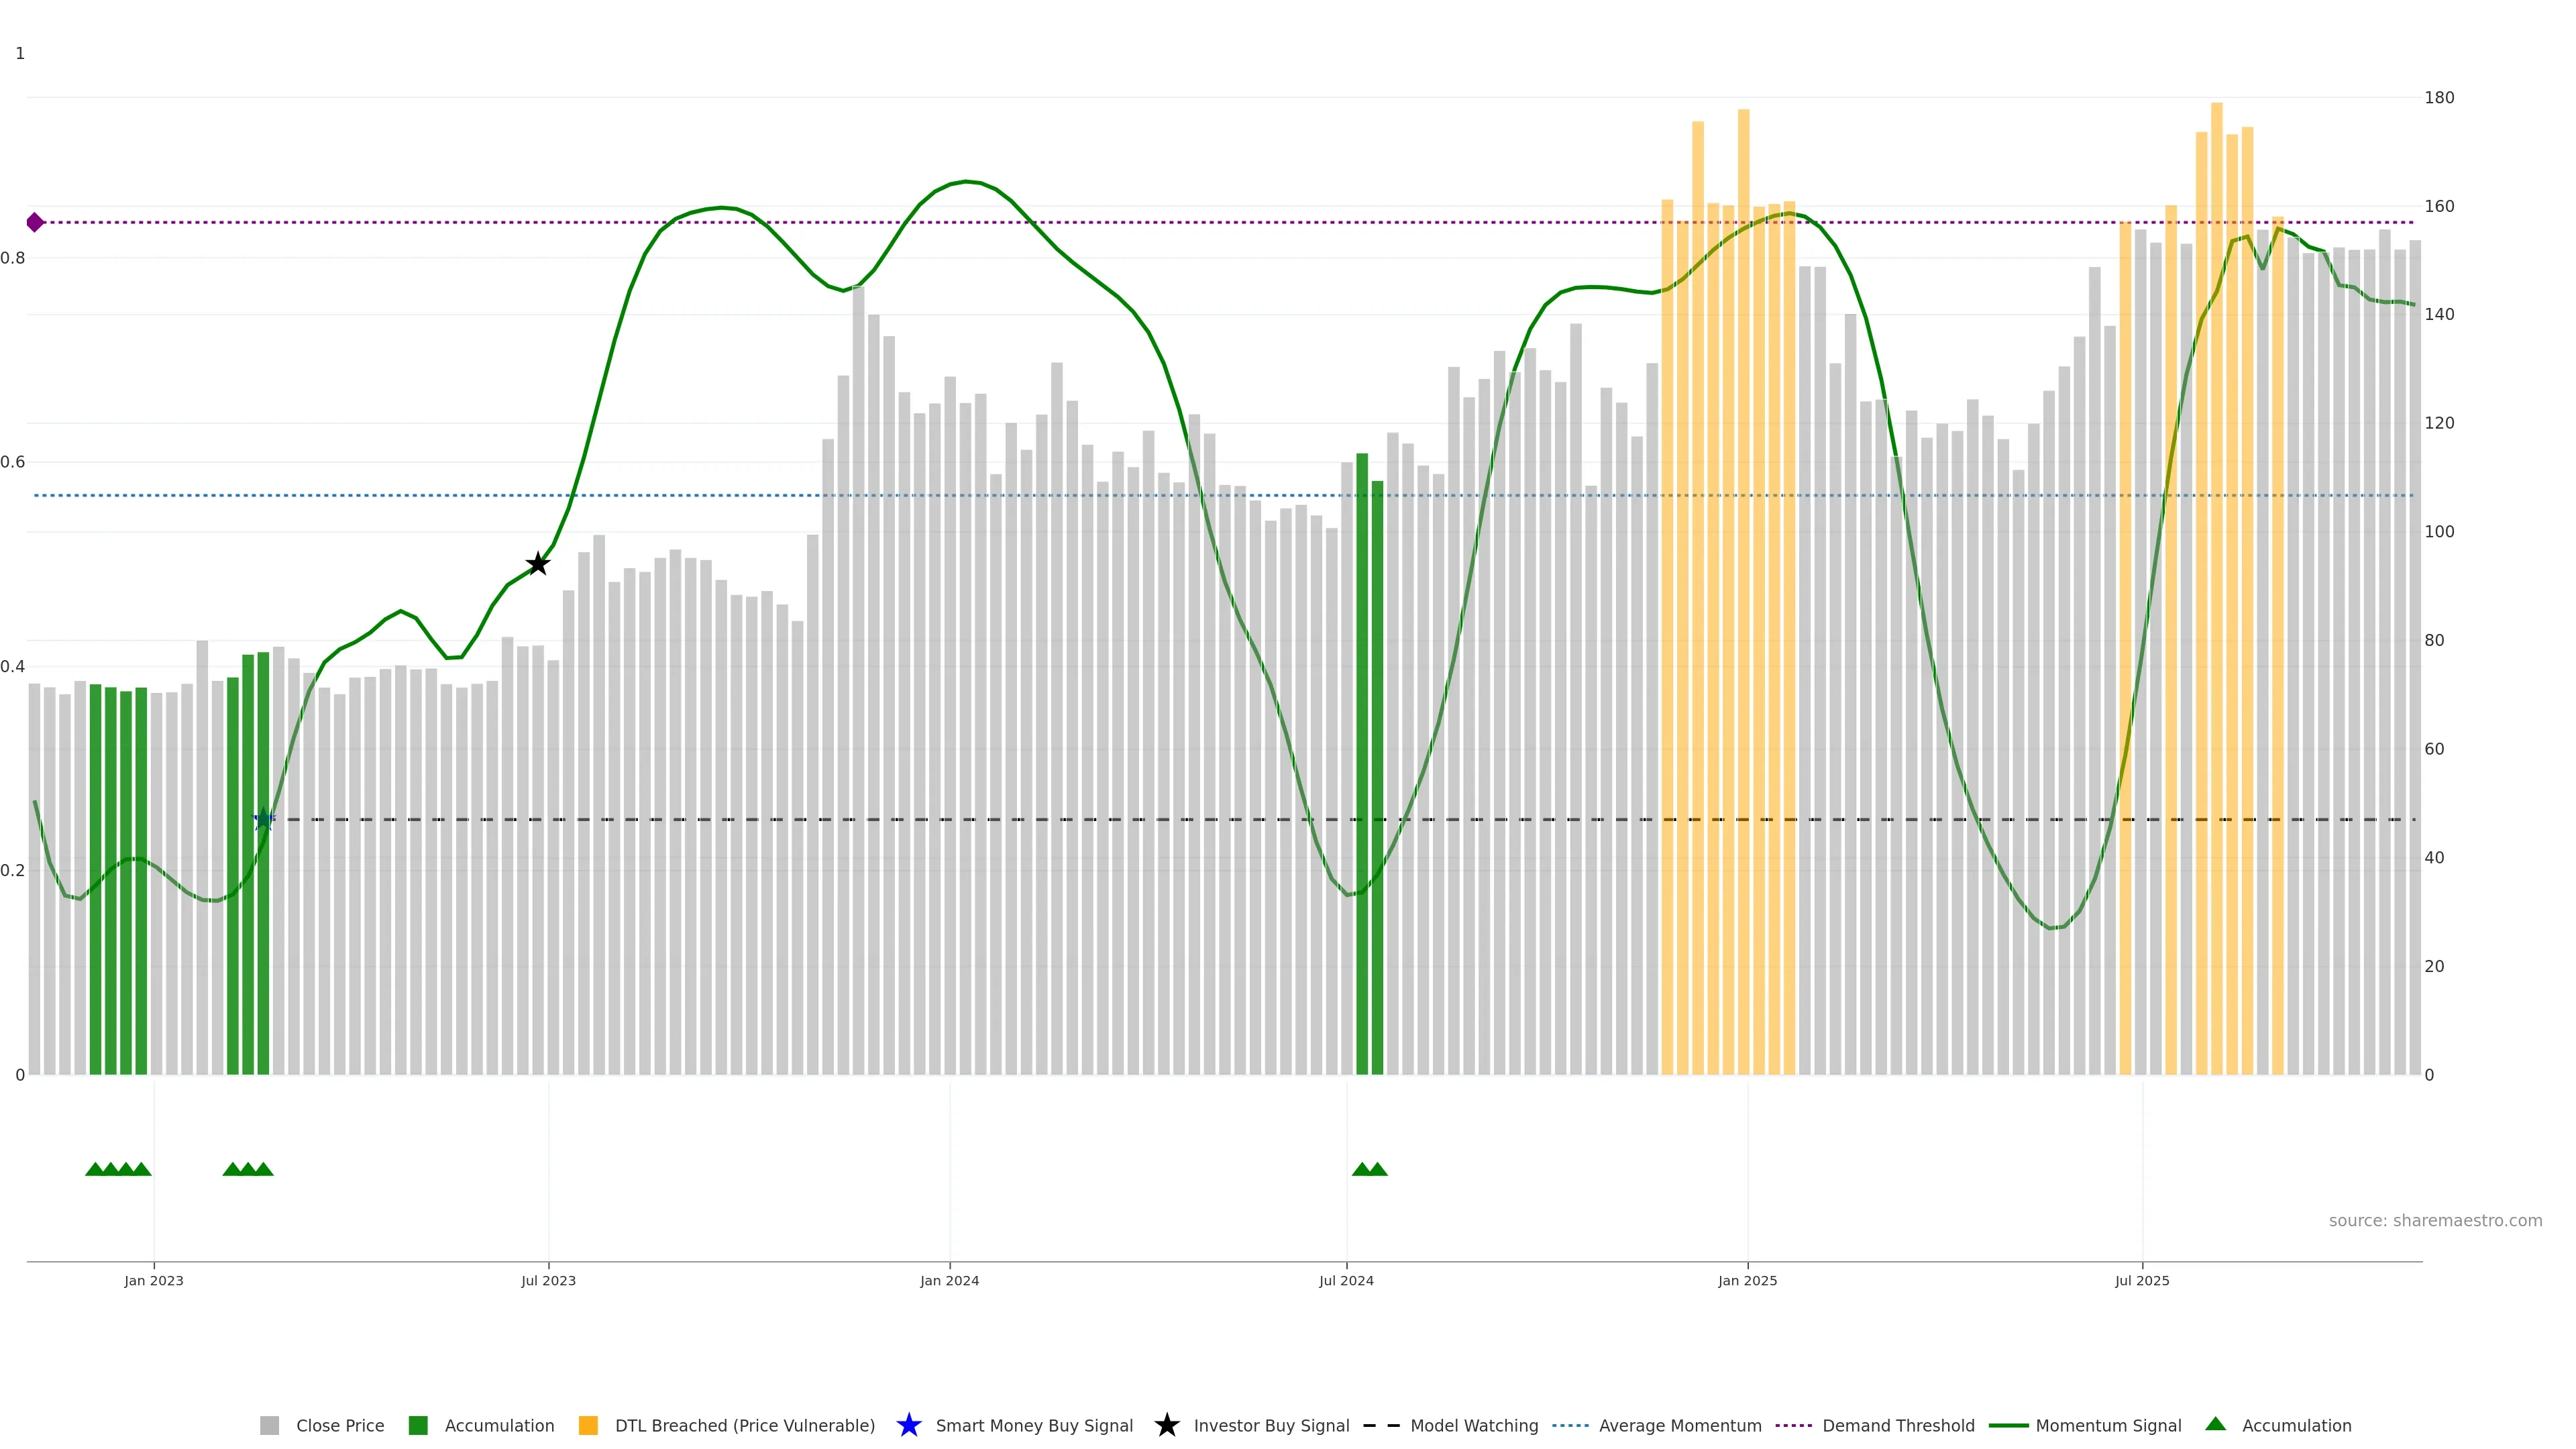Click the black Investor Buy Signal star on chart
This screenshot has width=2576, height=1449.
click(x=538, y=564)
